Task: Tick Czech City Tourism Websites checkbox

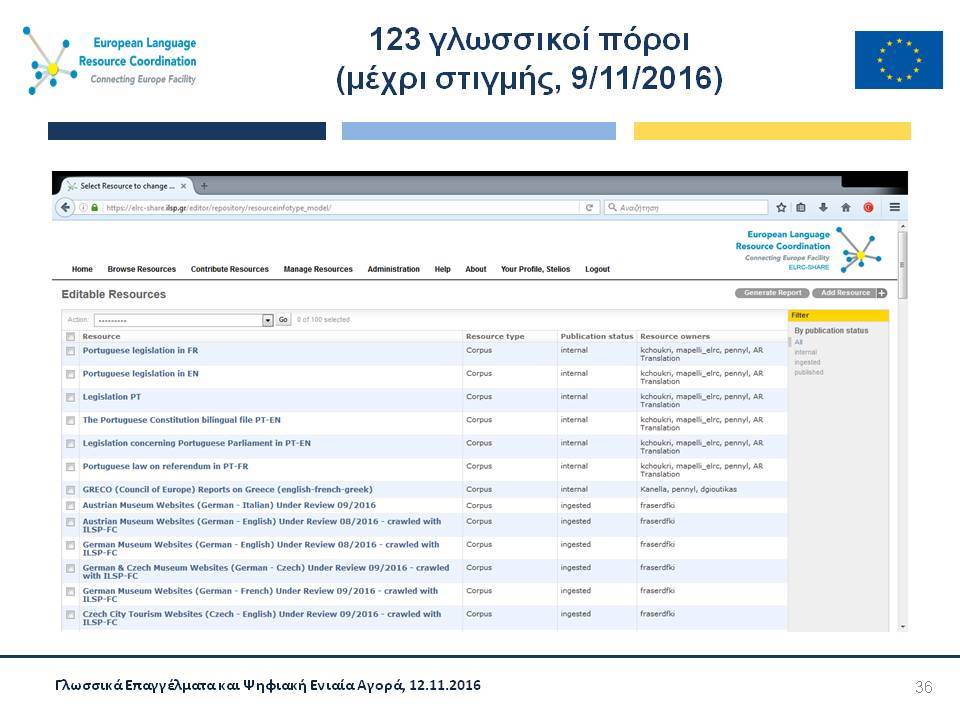Action: (70, 615)
